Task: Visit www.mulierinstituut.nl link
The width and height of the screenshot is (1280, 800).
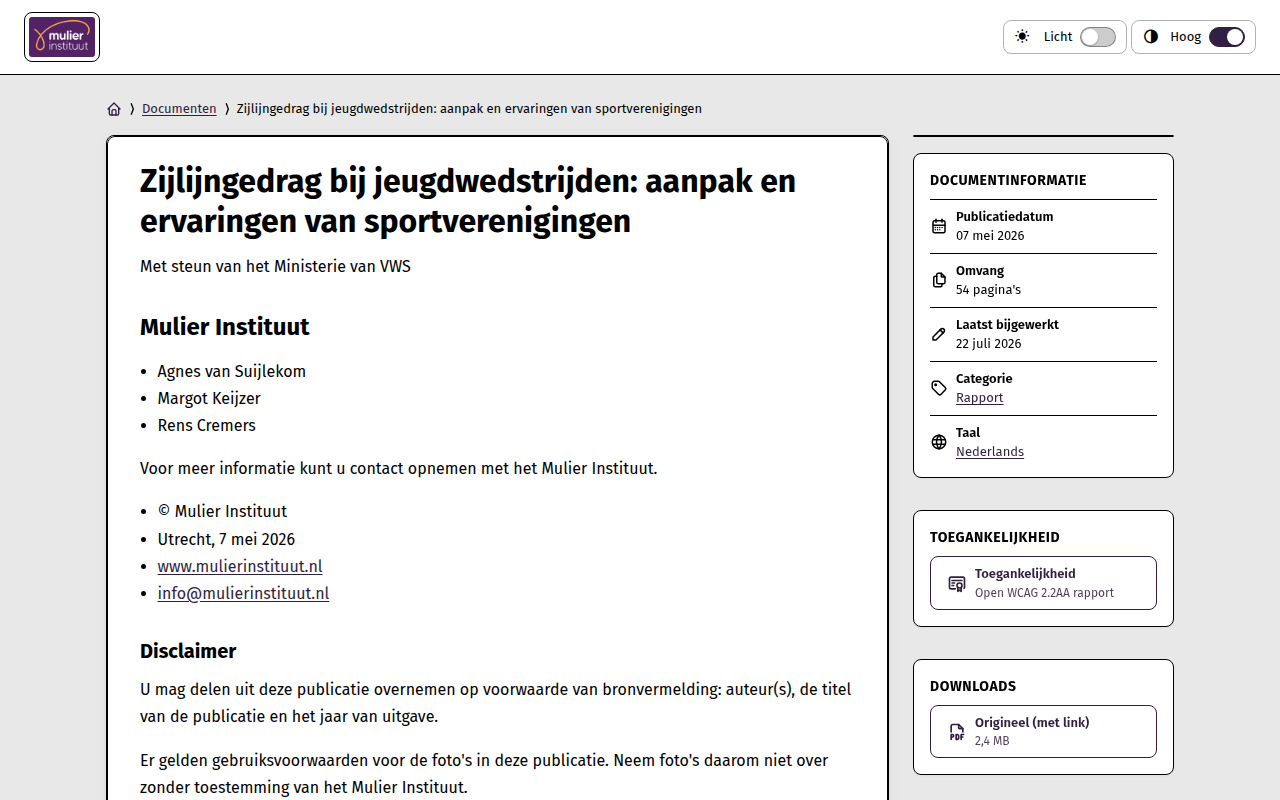Action: coord(240,566)
